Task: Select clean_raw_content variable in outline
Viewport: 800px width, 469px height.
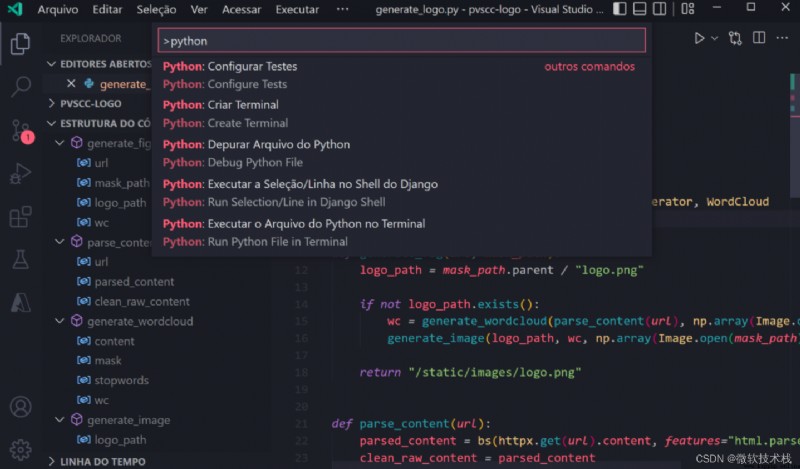Action: pyautogui.click(x=142, y=301)
